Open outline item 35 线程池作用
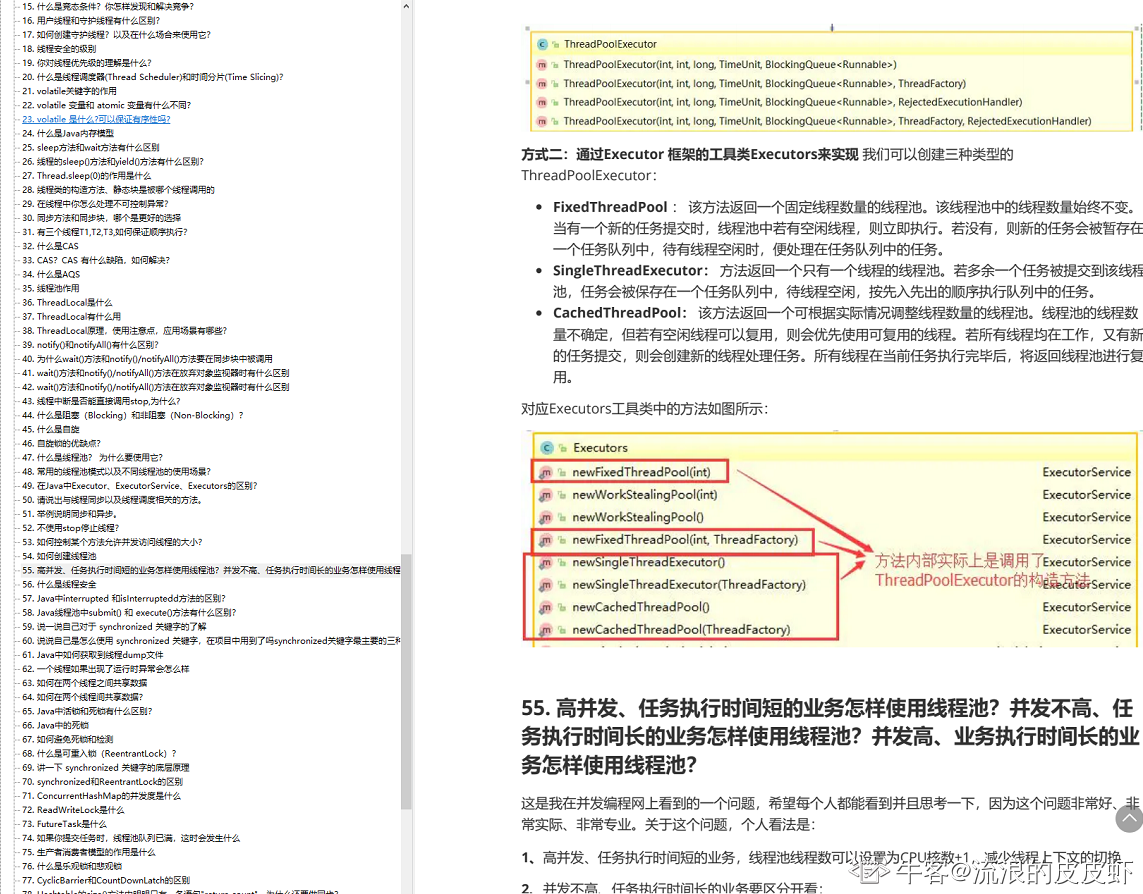This screenshot has height=894, width=1143. [x=51, y=288]
